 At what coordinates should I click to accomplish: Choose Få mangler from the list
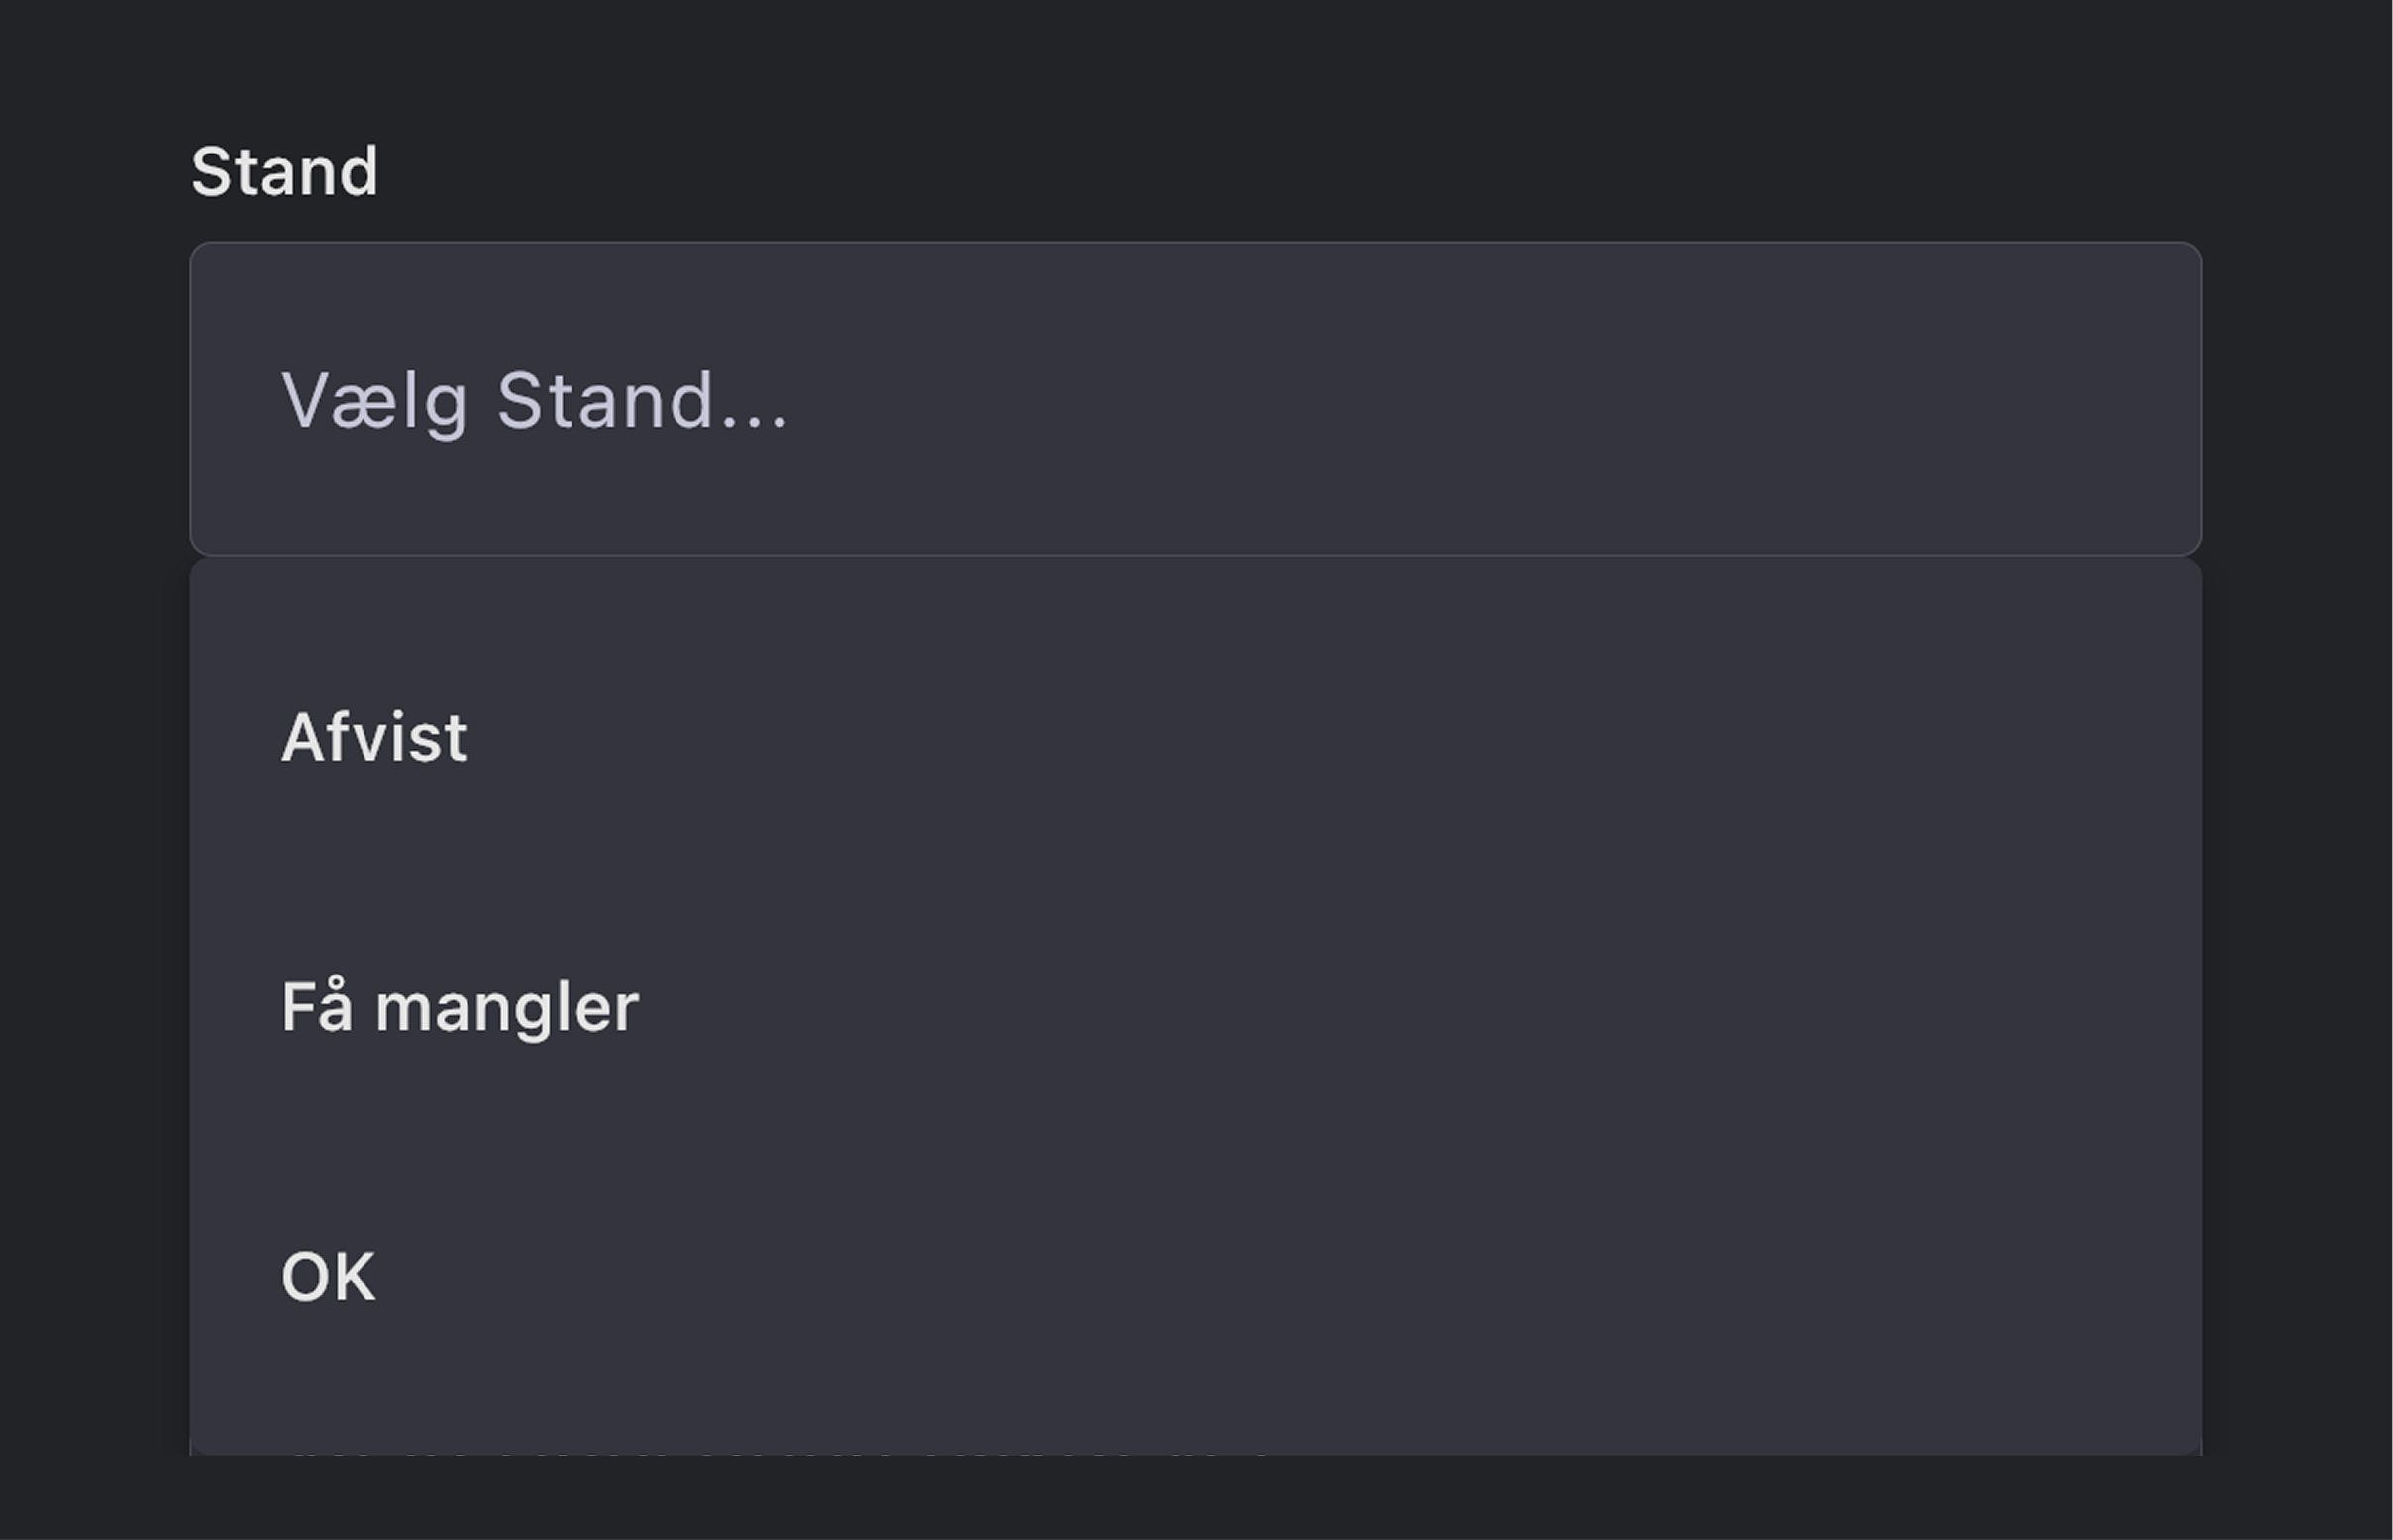click(x=459, y=1007)
